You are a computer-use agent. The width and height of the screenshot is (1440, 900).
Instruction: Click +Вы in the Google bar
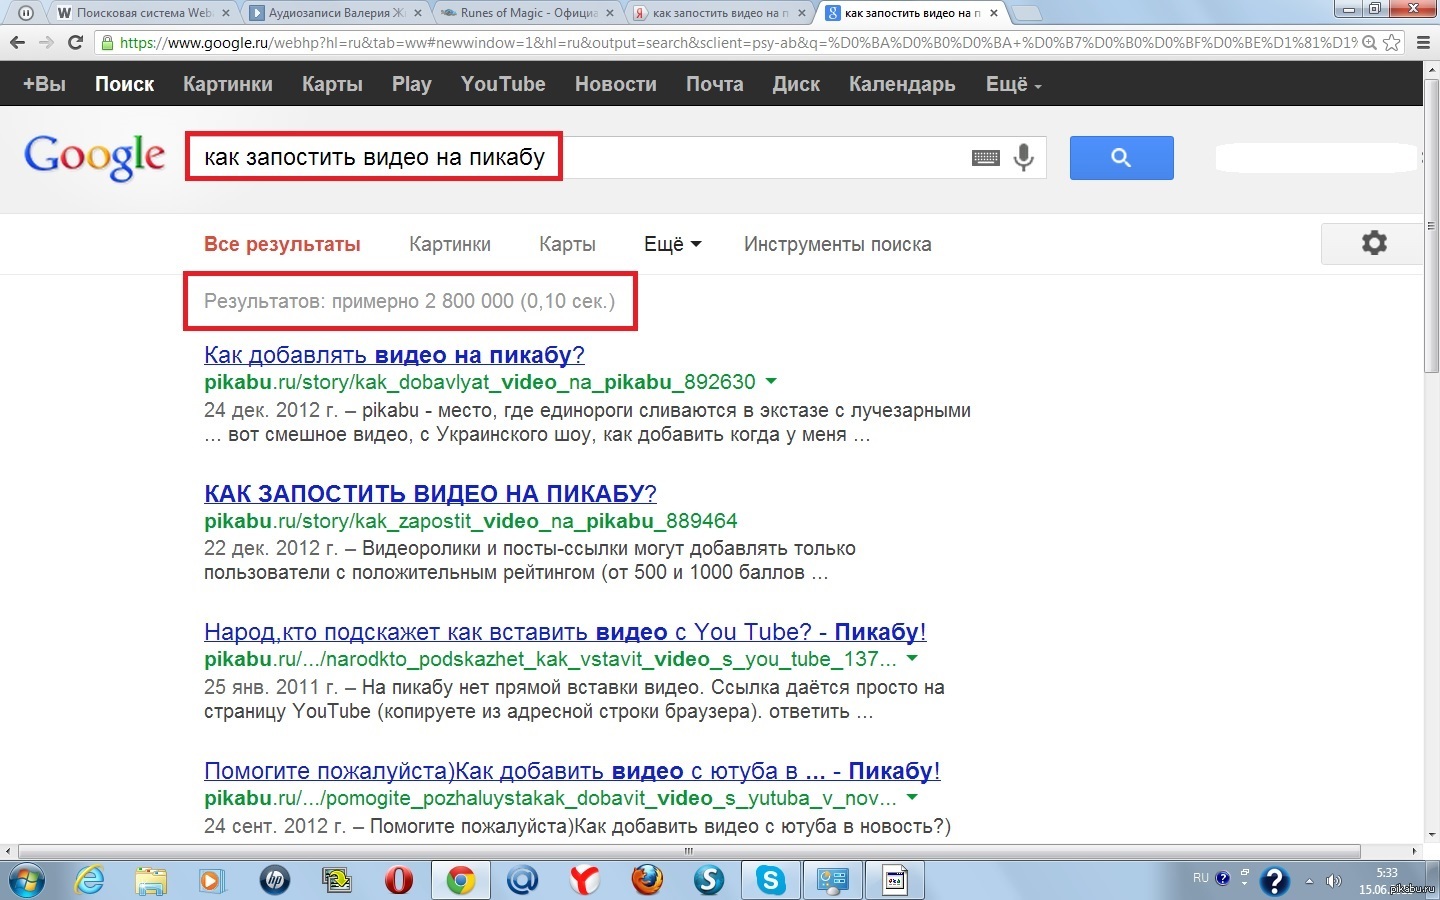coord(44,84)
